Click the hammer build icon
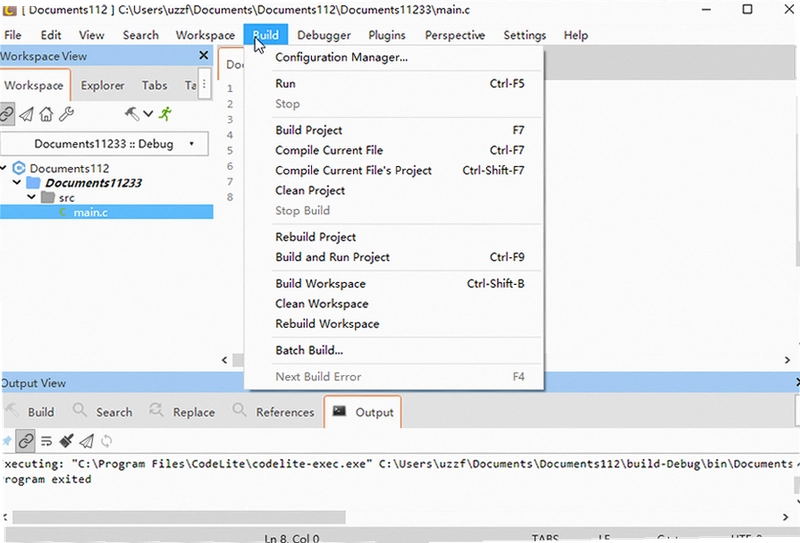This screenshot has height=543, width=800. click(x=132, y=114)
